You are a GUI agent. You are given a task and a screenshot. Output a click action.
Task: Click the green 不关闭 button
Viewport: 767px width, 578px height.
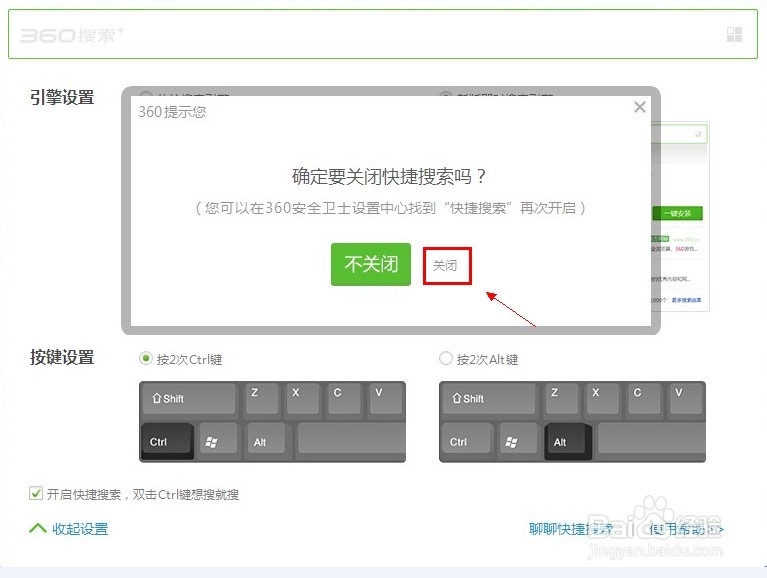coord(371,265)
